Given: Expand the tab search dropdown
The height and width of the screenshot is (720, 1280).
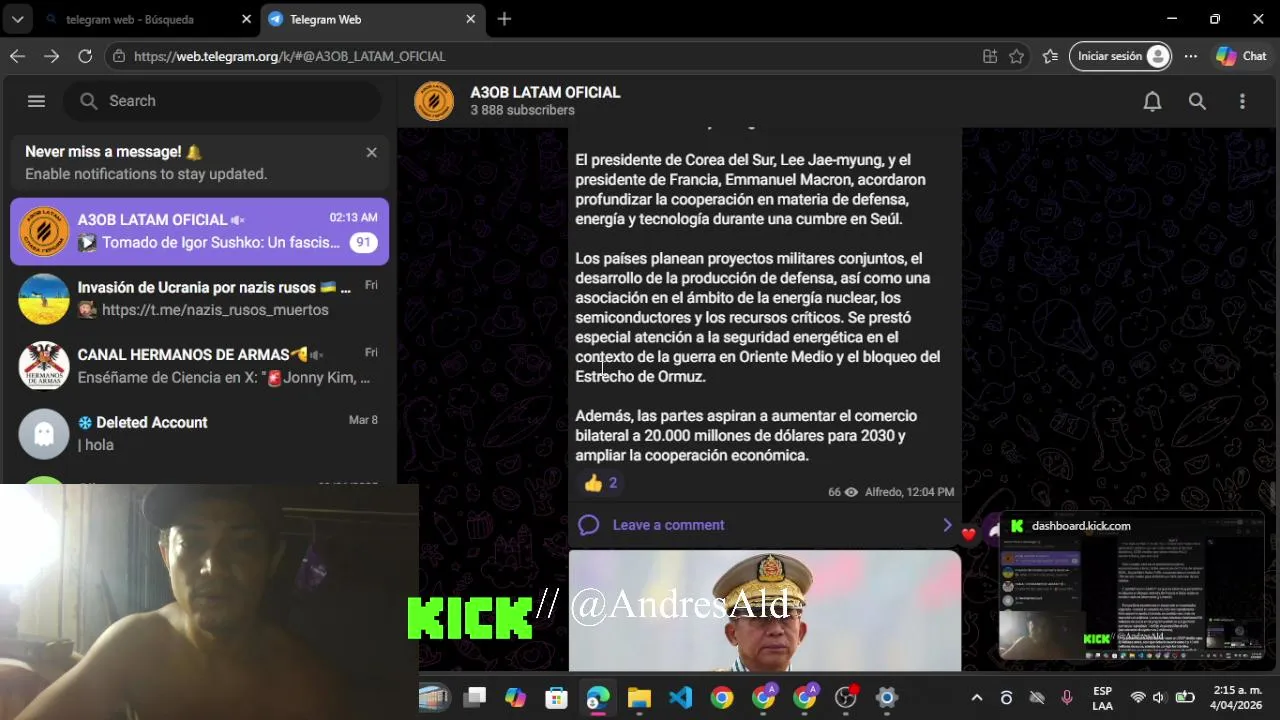Looking at the screenshot, I should (x=17, y=19).
